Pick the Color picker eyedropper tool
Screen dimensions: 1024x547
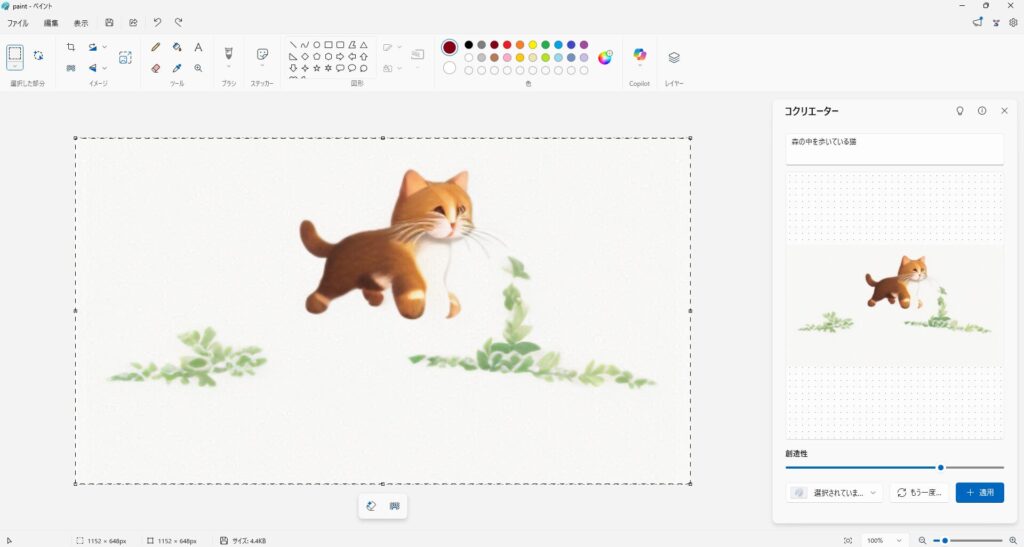click(177, 68)
